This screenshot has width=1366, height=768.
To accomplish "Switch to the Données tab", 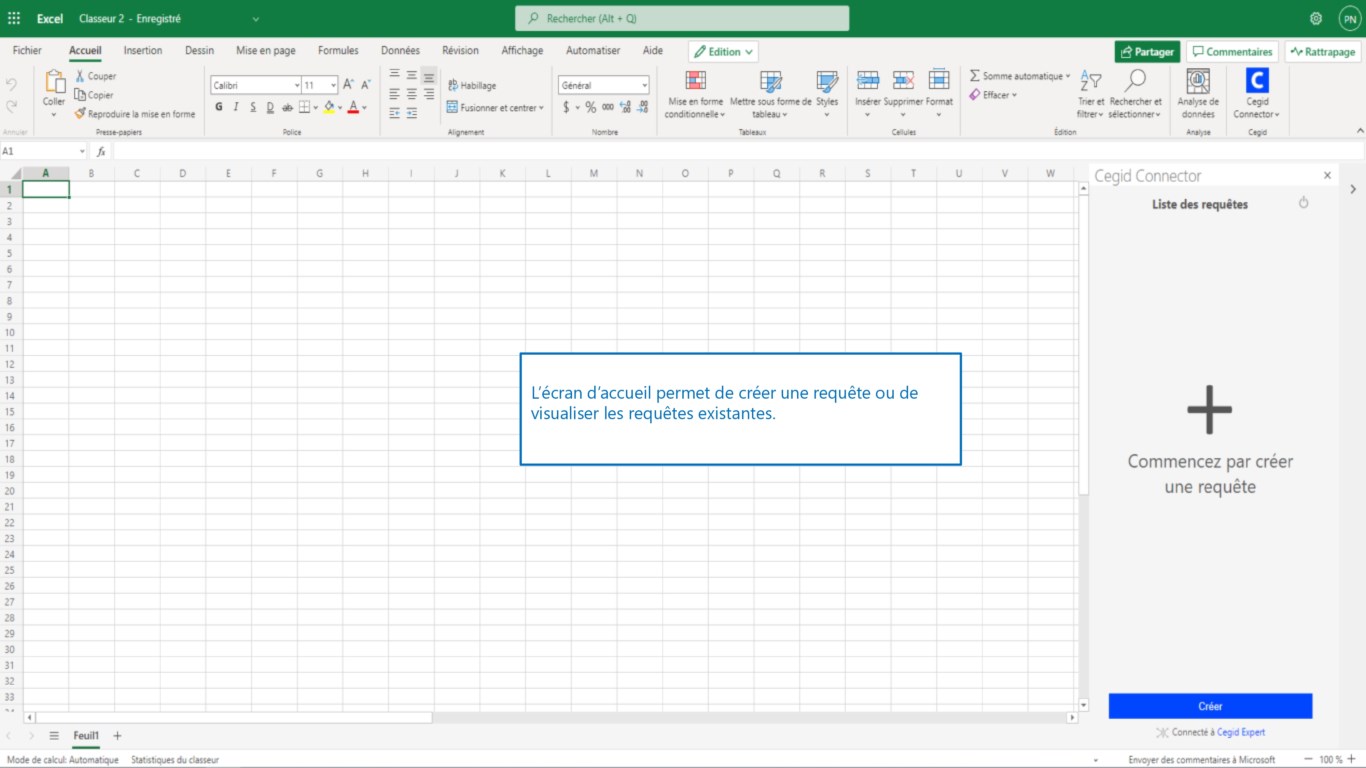I will [x=400, y=51].
